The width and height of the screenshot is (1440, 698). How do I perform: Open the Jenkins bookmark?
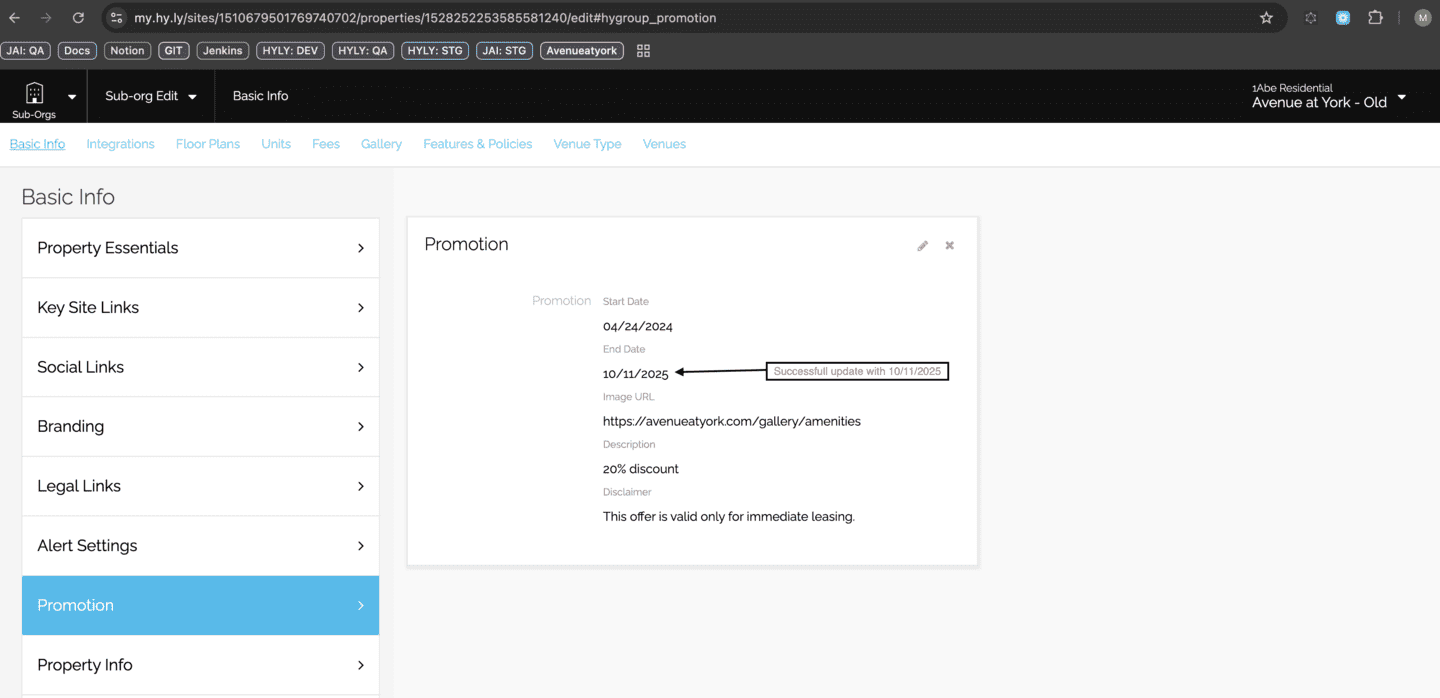coord(222,51)
